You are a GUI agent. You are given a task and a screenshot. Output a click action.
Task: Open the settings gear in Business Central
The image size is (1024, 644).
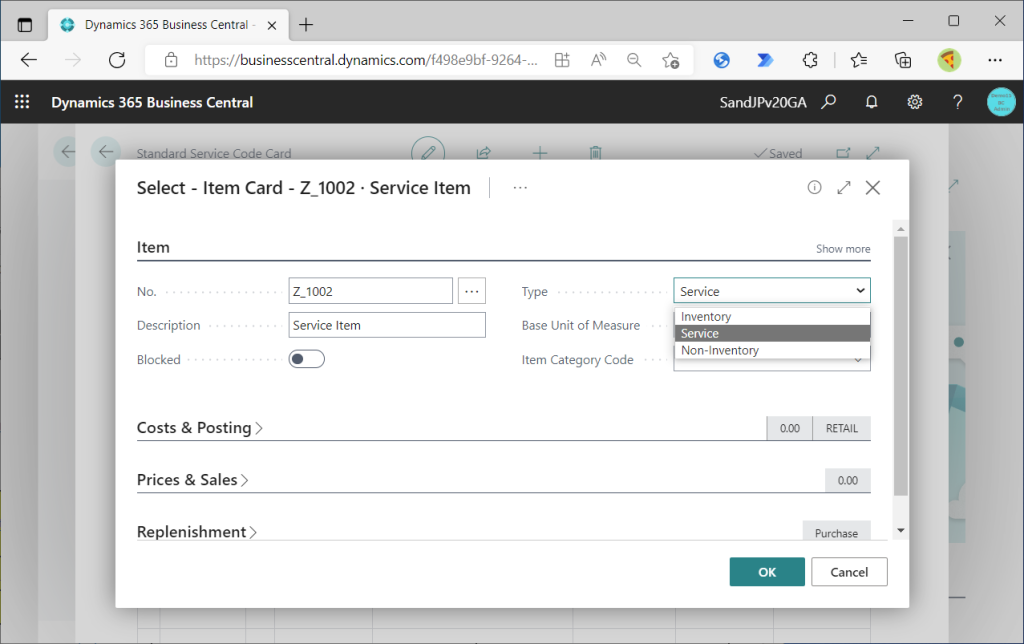click(x=914, y=102)
